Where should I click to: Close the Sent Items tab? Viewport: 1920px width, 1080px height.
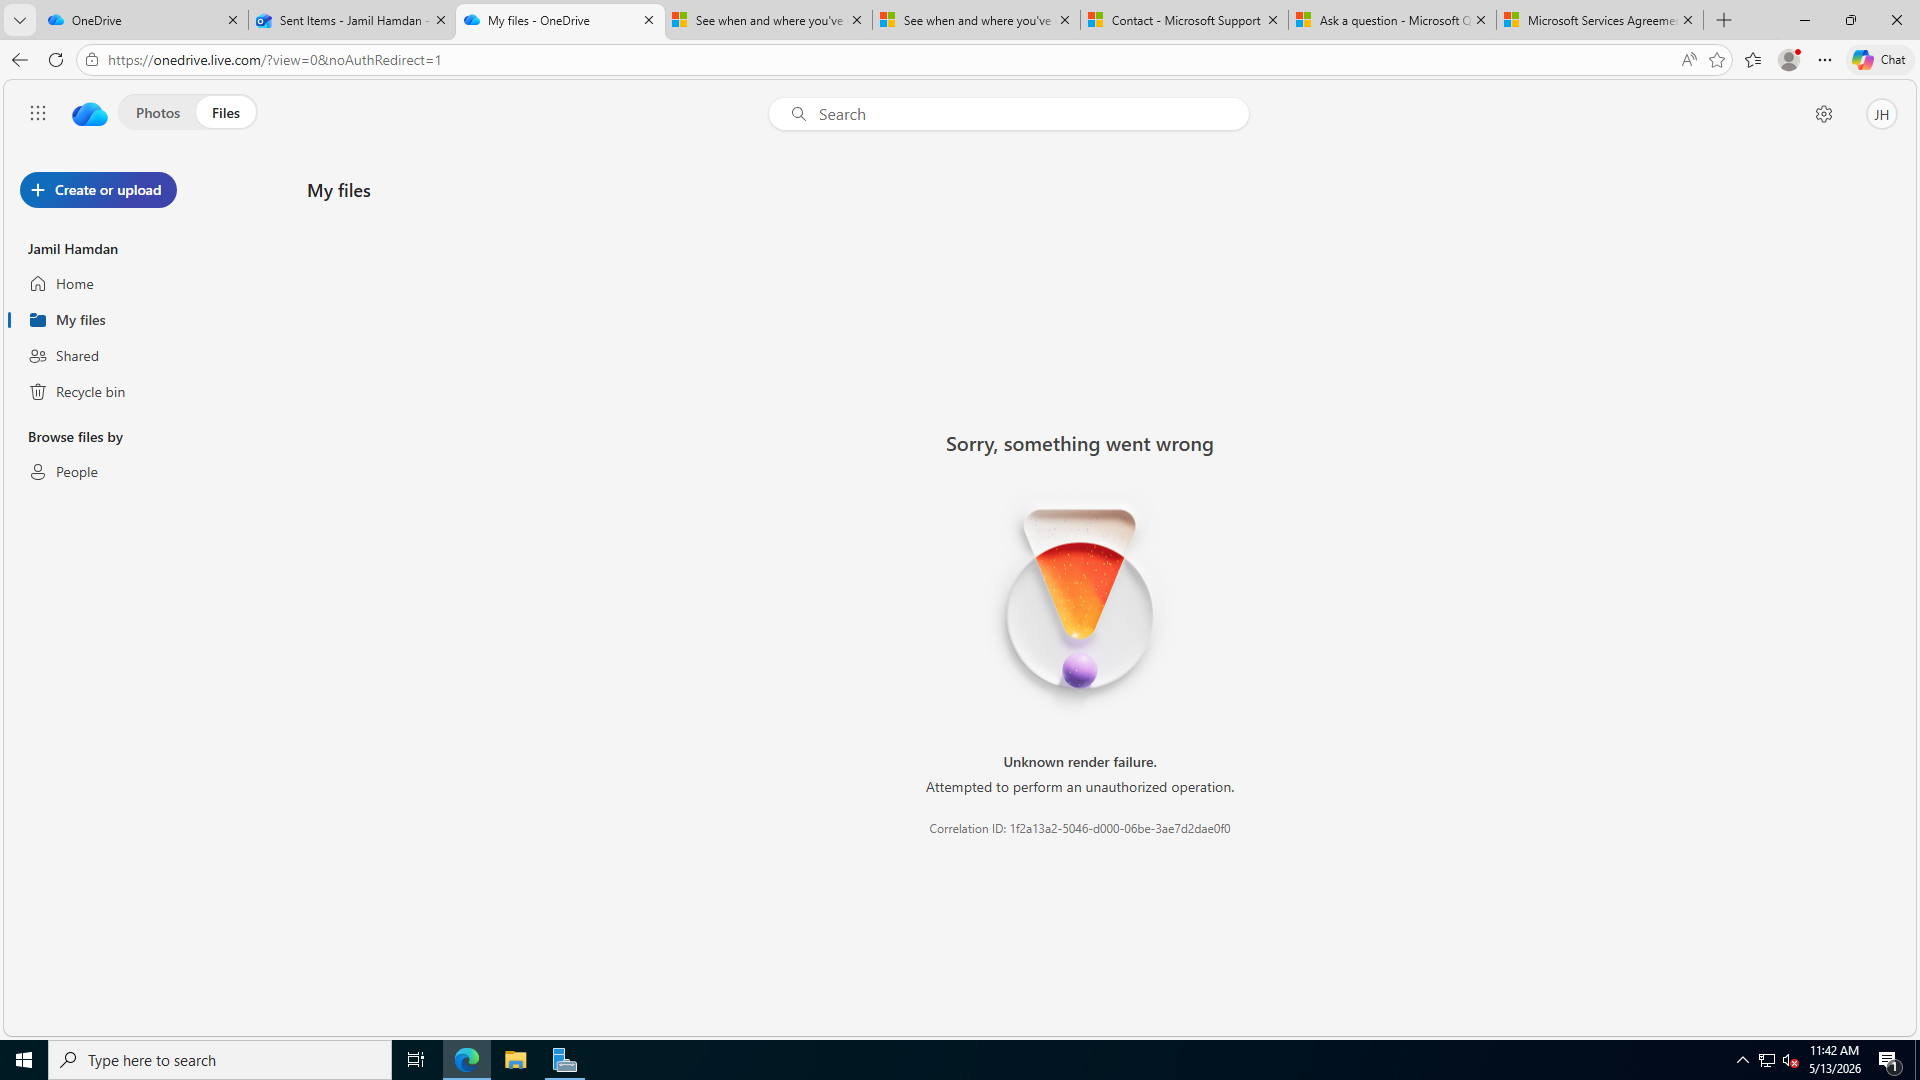(440, 20)
